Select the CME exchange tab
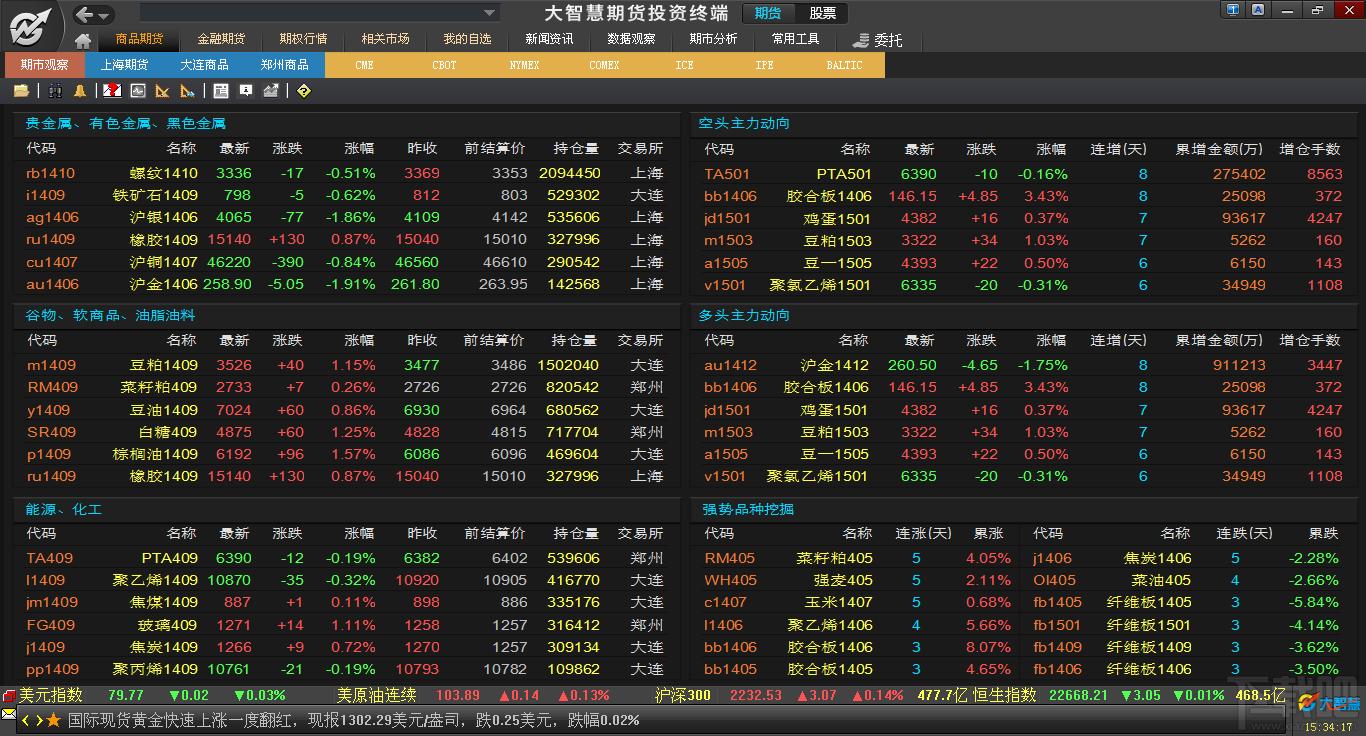 (364, 65)
